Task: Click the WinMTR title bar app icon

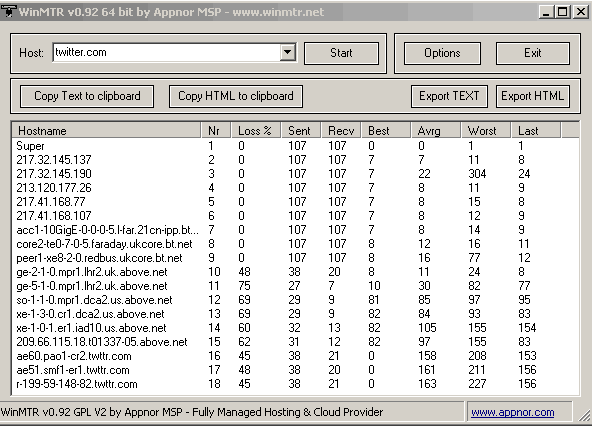Action: click(9, 11)
